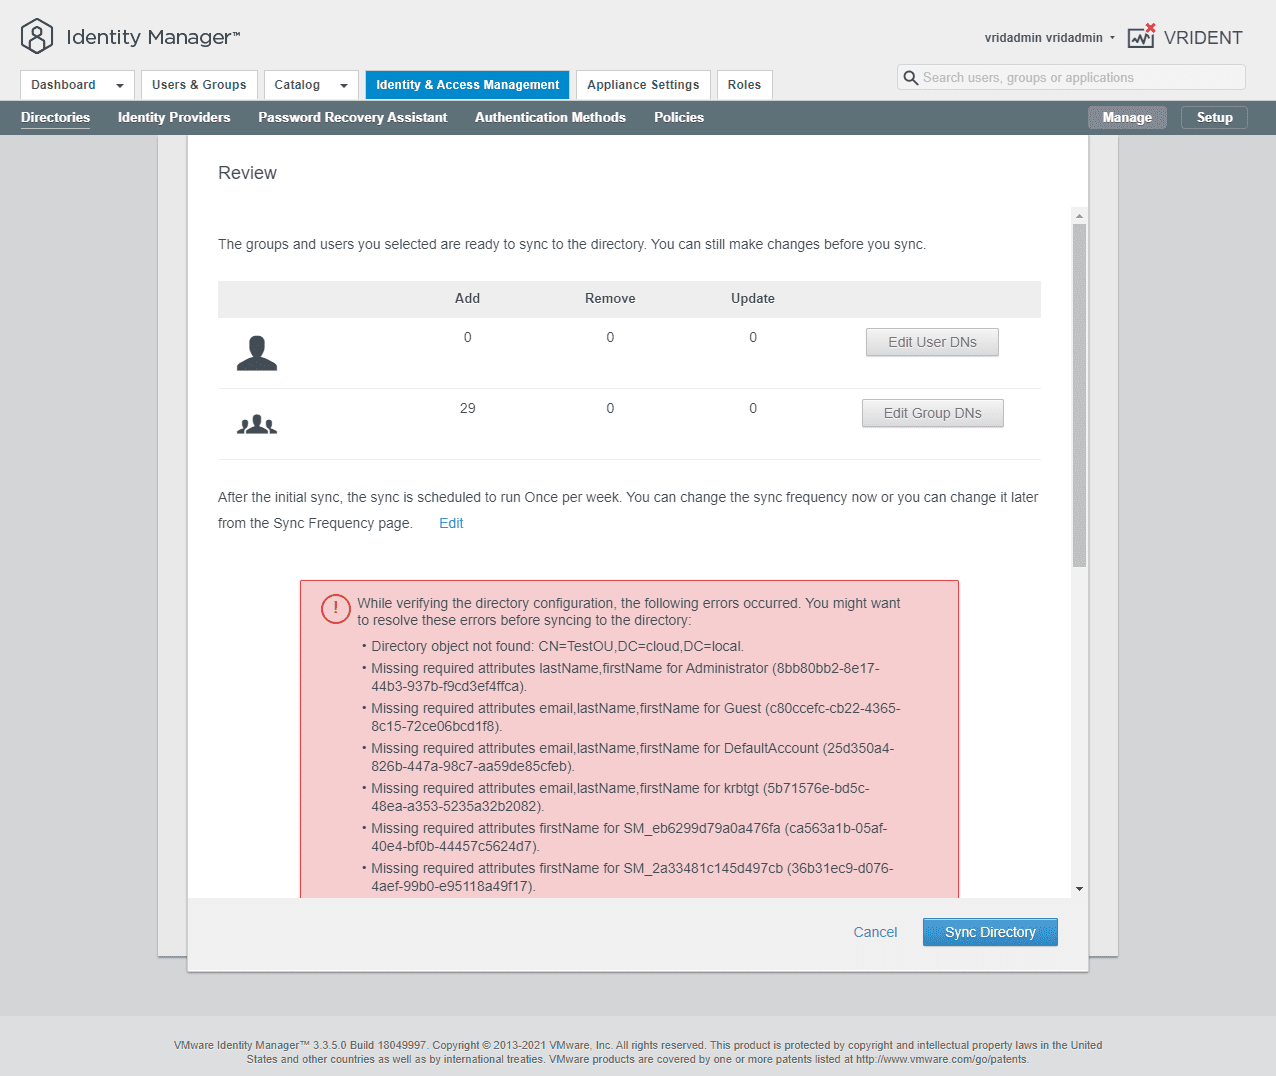Viewport: 1276px width, 1076px height.
Task: Open the Appliance Settings tab
Action: click(x=643, y=85)
